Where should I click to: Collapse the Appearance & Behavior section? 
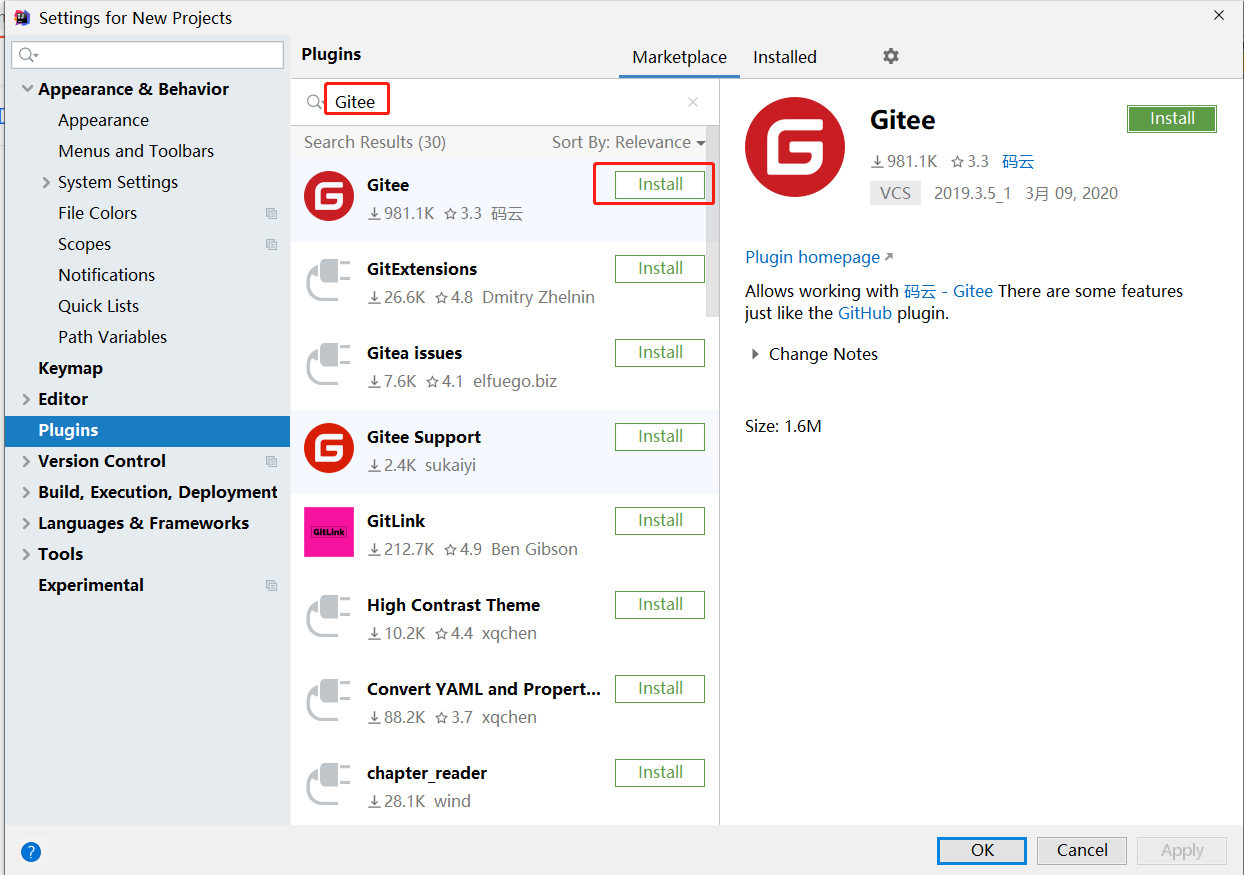pos(27,89)
